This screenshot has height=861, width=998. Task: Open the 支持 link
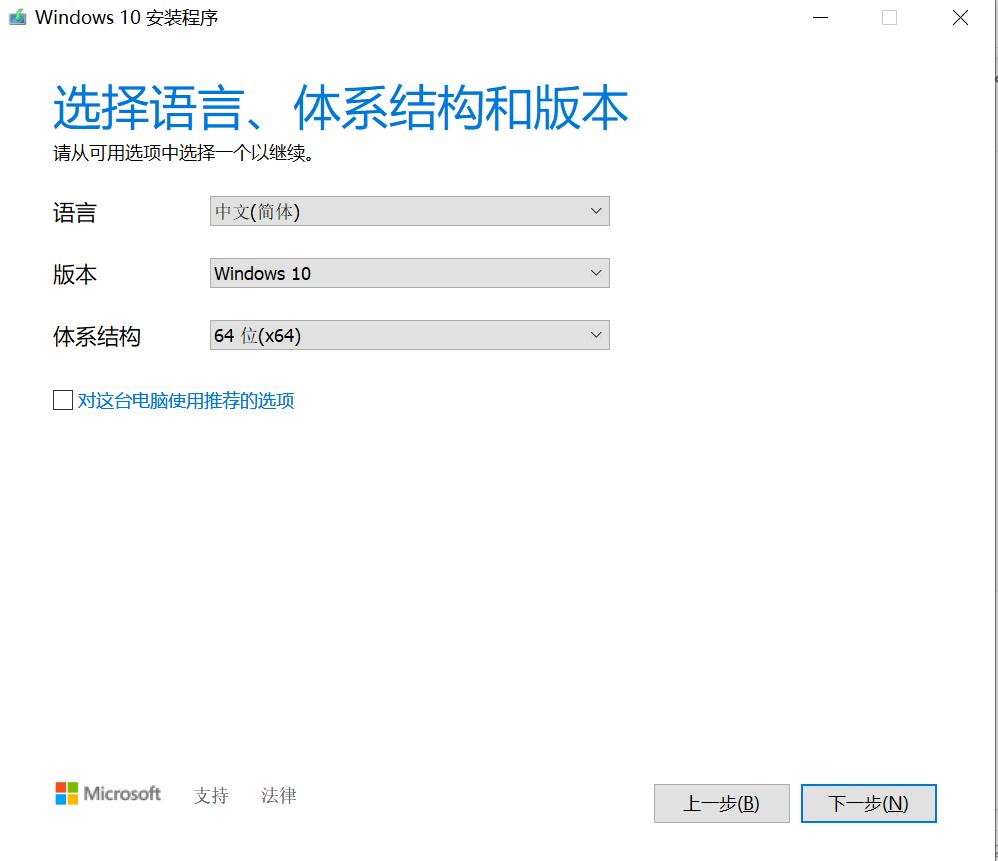[x=209, y=795]
